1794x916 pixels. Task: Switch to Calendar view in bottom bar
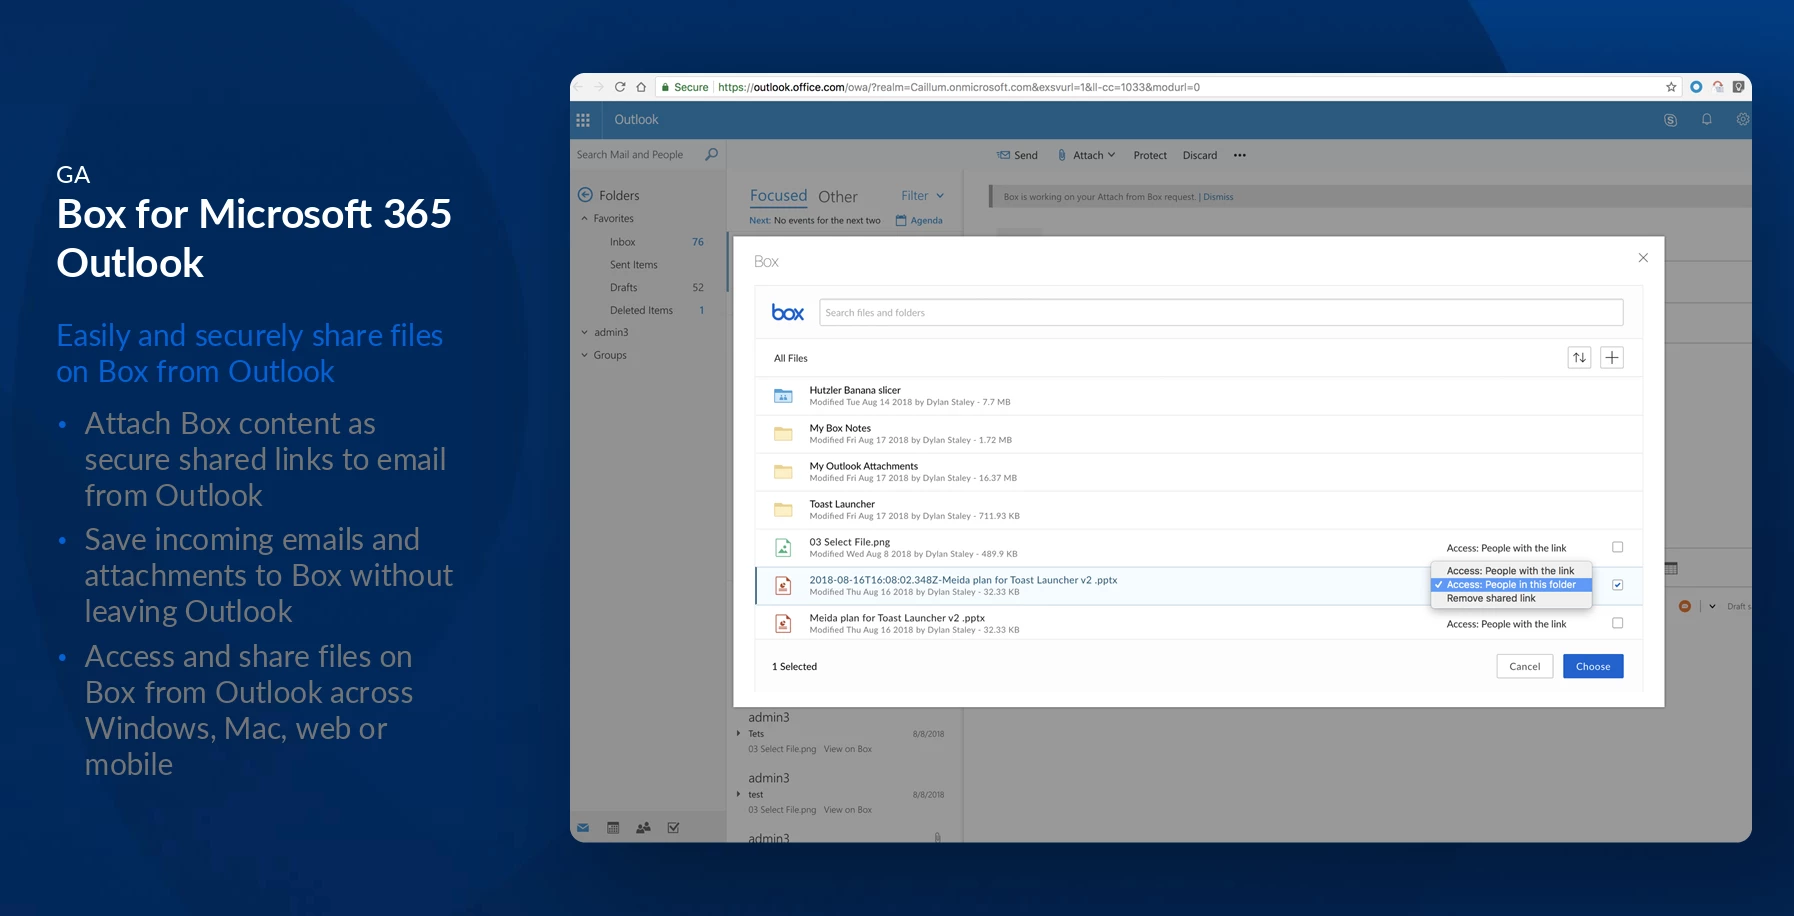tap(613, 828)
